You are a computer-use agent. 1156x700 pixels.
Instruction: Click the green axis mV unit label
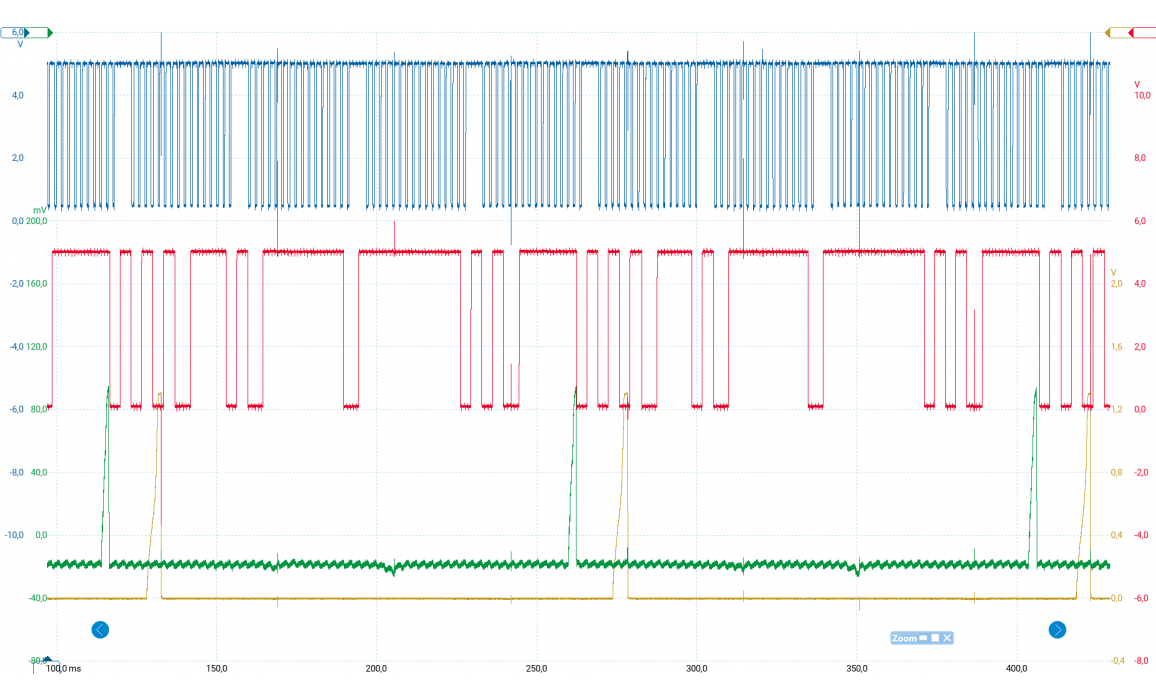pyautogui.click(x=39, y=209)
